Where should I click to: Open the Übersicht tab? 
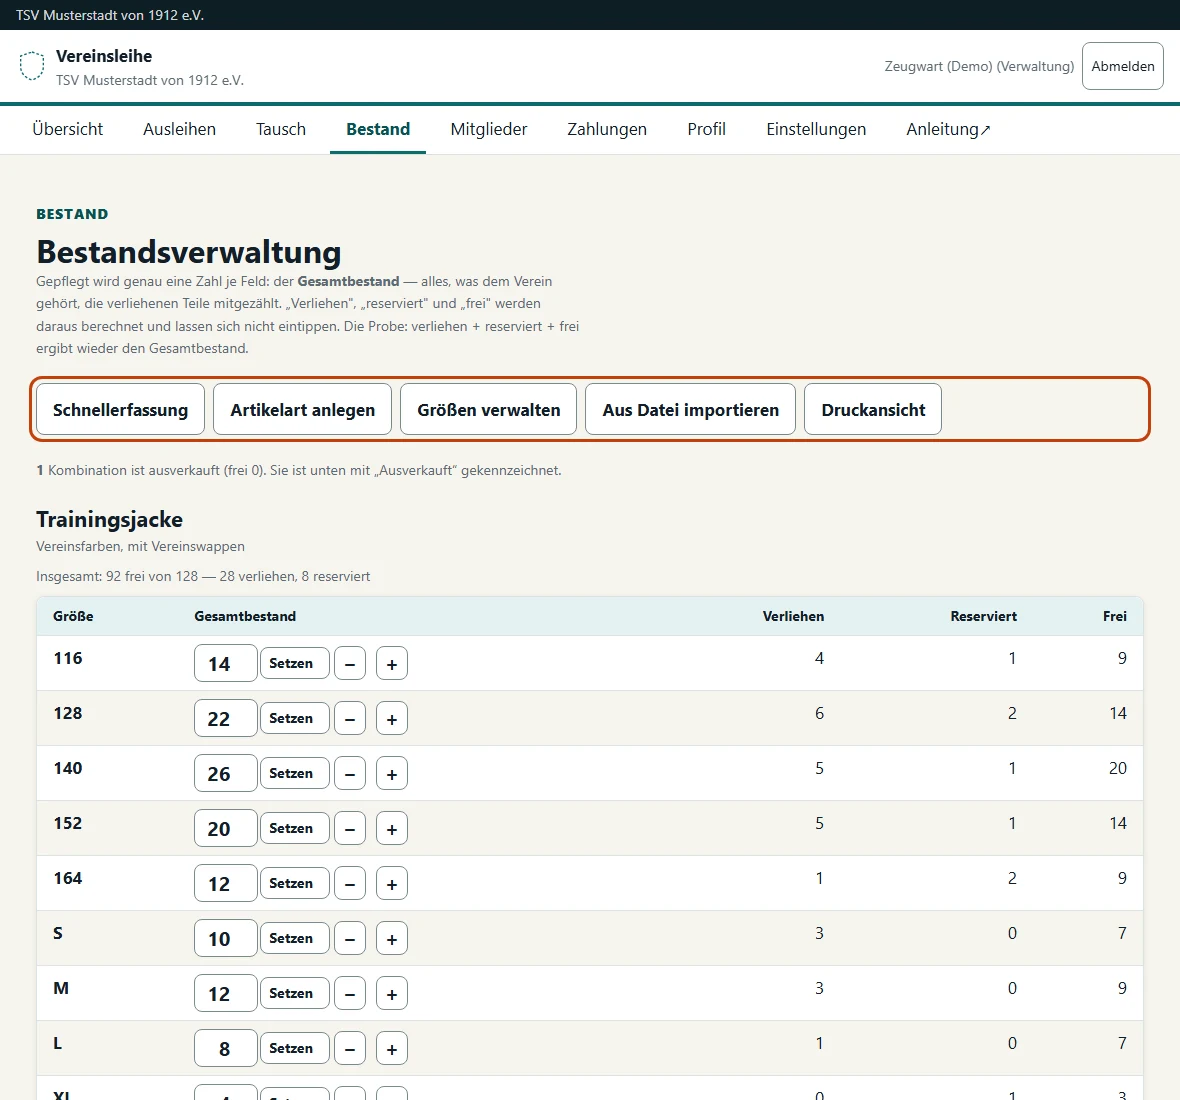point(68,129)
